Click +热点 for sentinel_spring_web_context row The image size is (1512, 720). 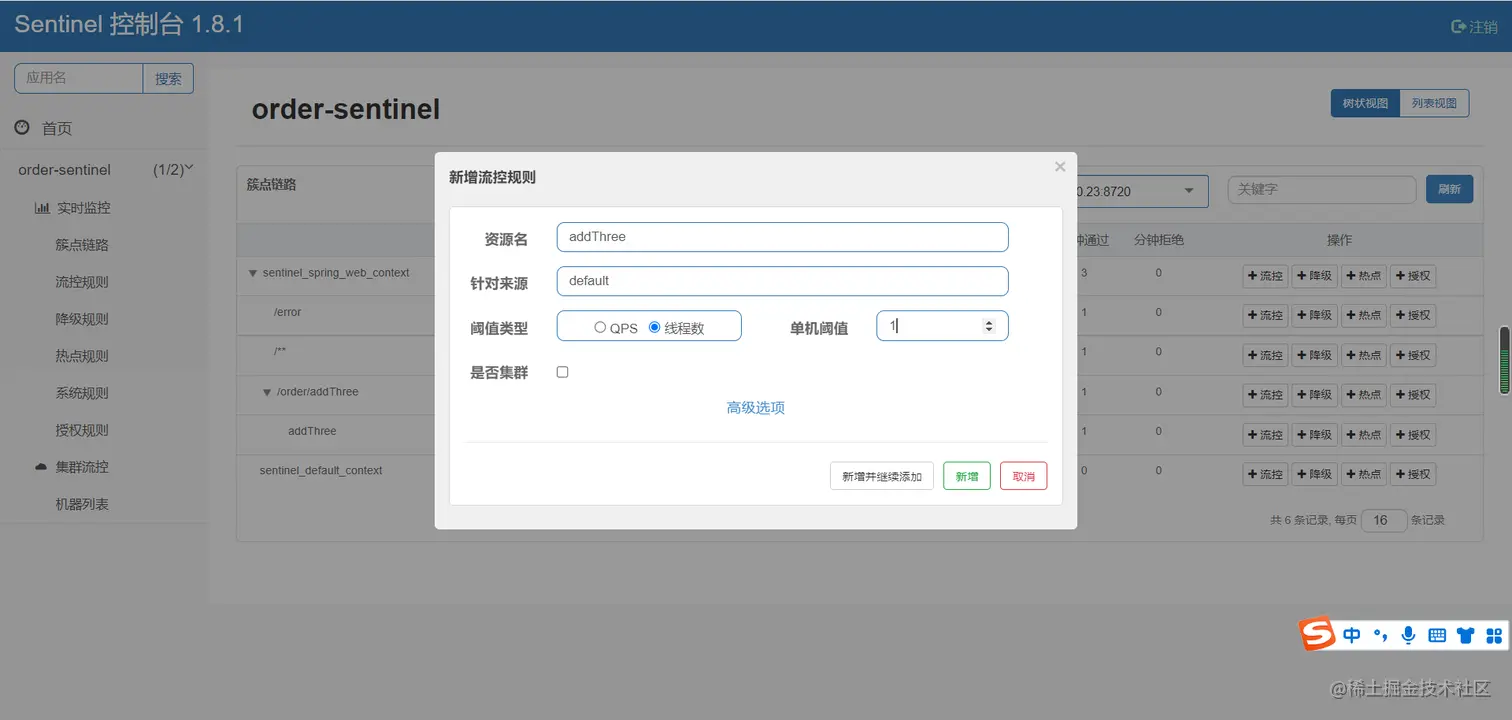pos(1363,276)
